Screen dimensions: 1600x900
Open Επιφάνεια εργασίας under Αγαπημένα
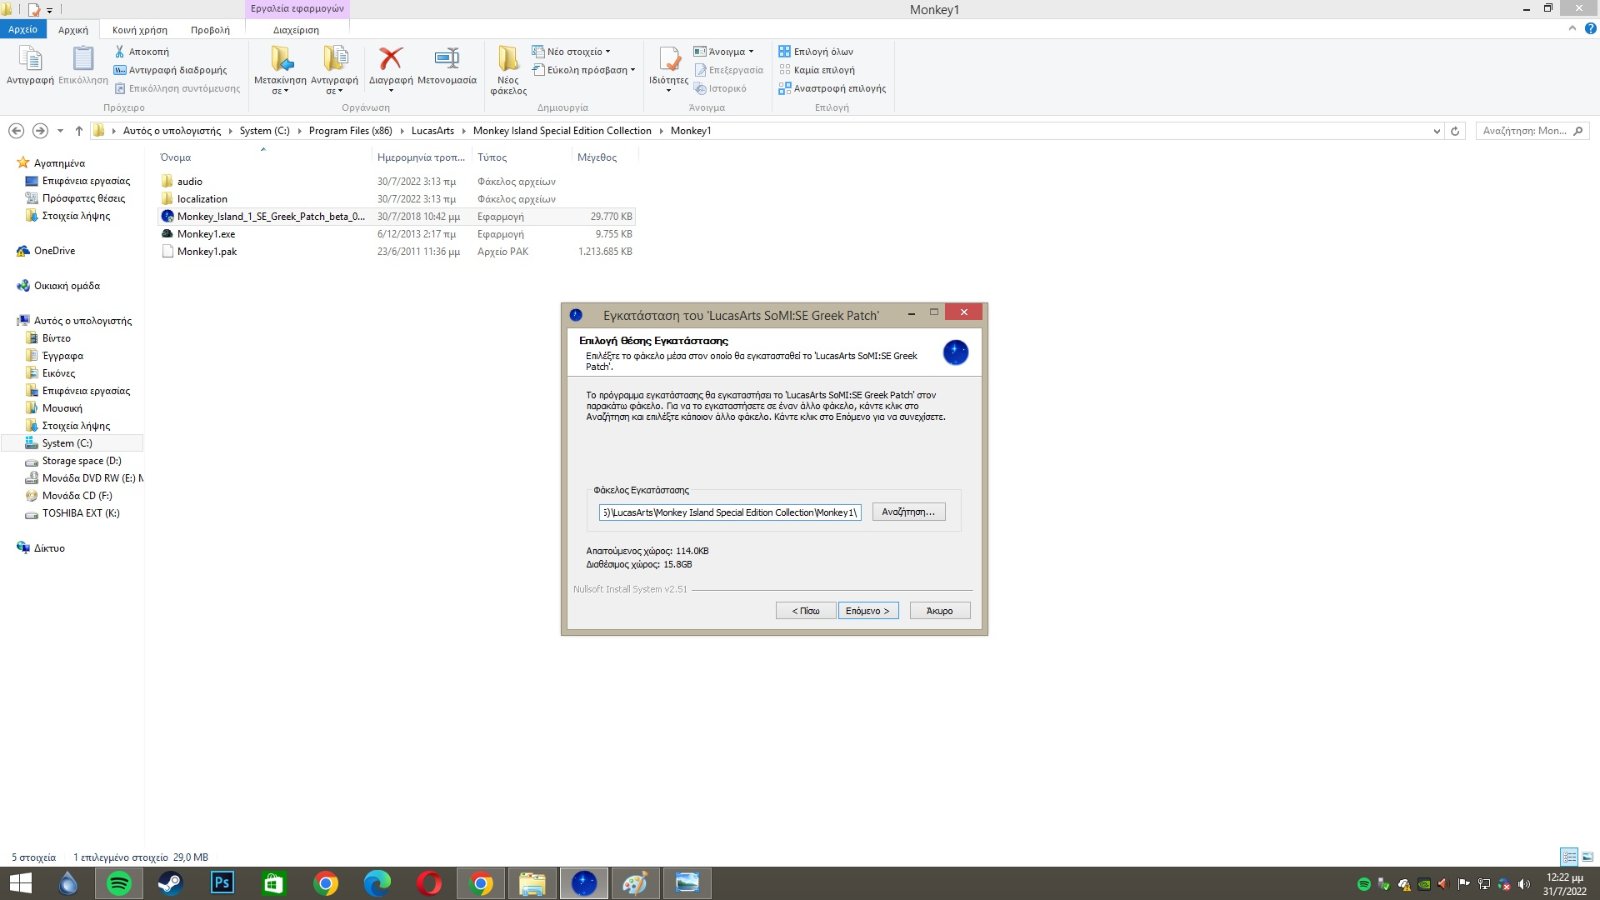[x=86, y=181]
